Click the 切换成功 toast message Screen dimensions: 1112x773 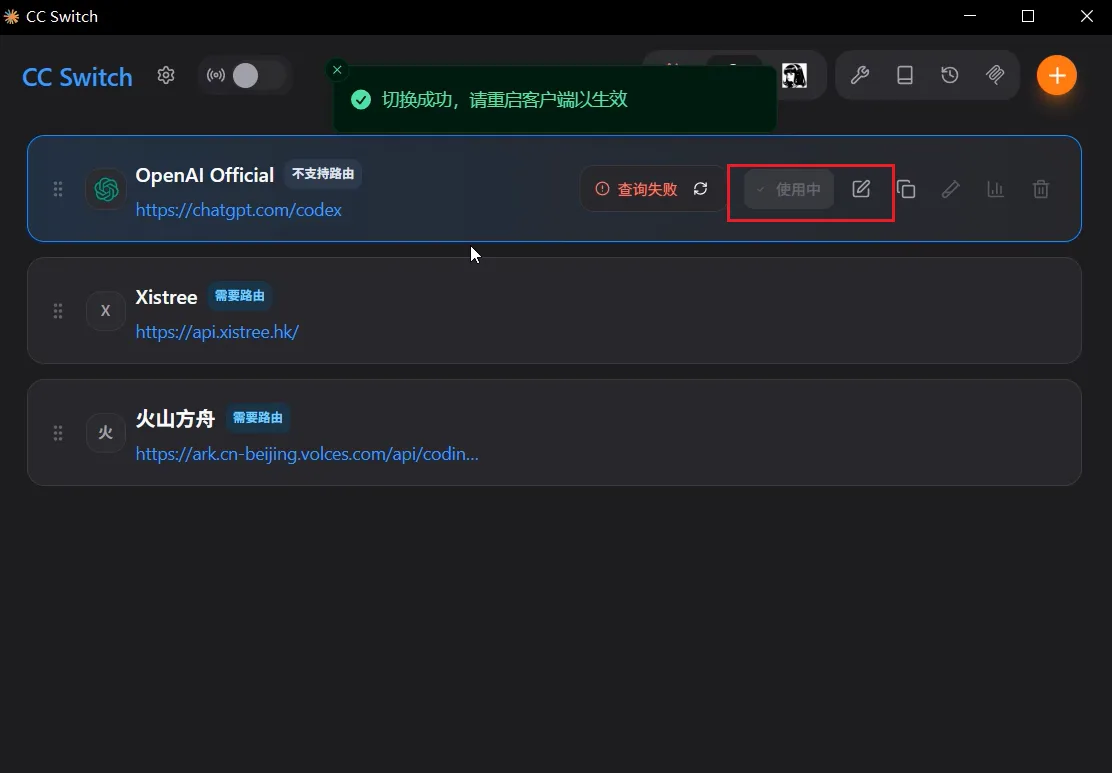(x=505, y=99)
